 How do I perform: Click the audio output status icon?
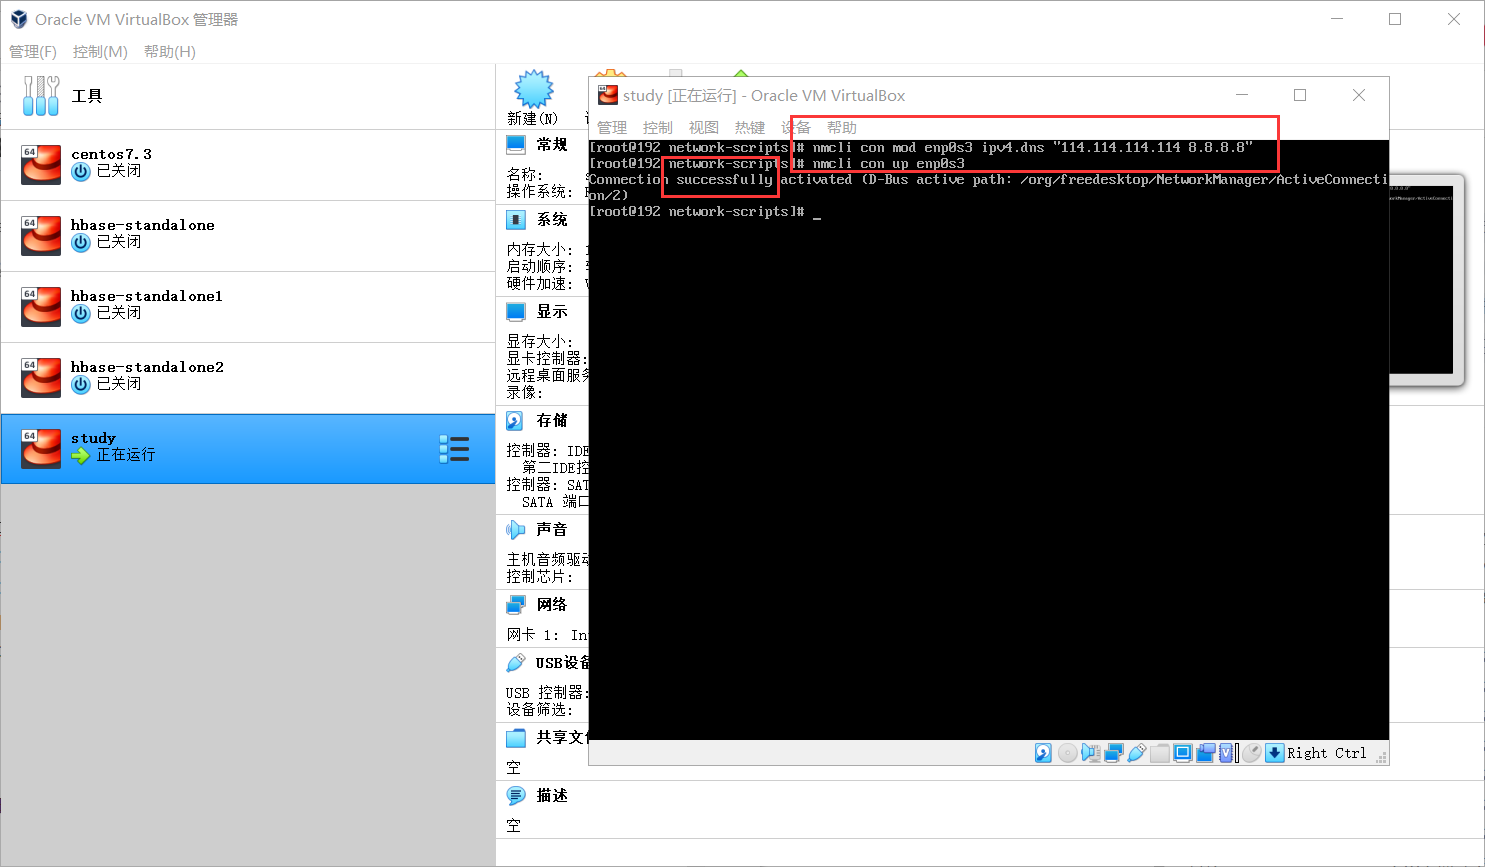[x=1091, y=752]
